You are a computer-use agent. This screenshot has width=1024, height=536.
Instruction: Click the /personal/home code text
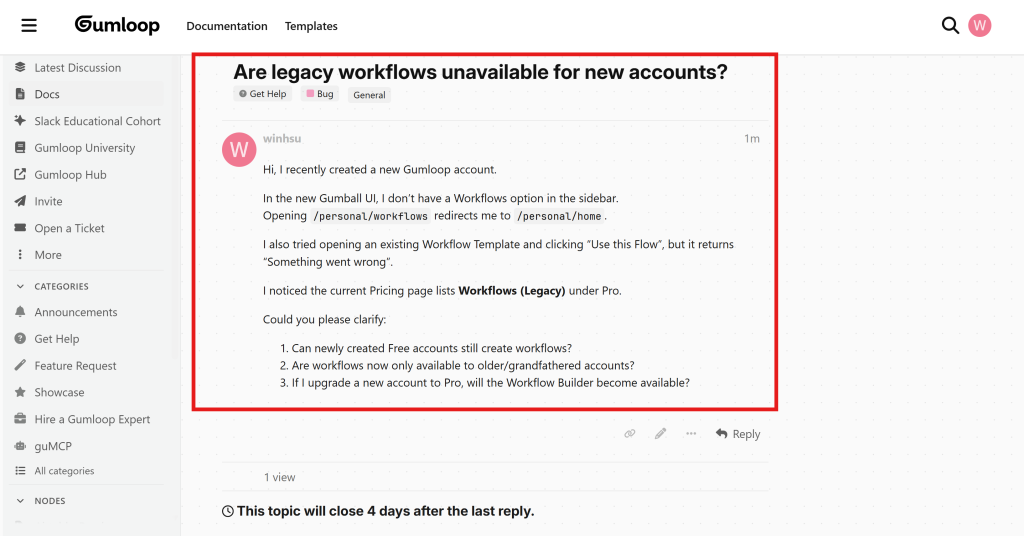tap(559, 216)
